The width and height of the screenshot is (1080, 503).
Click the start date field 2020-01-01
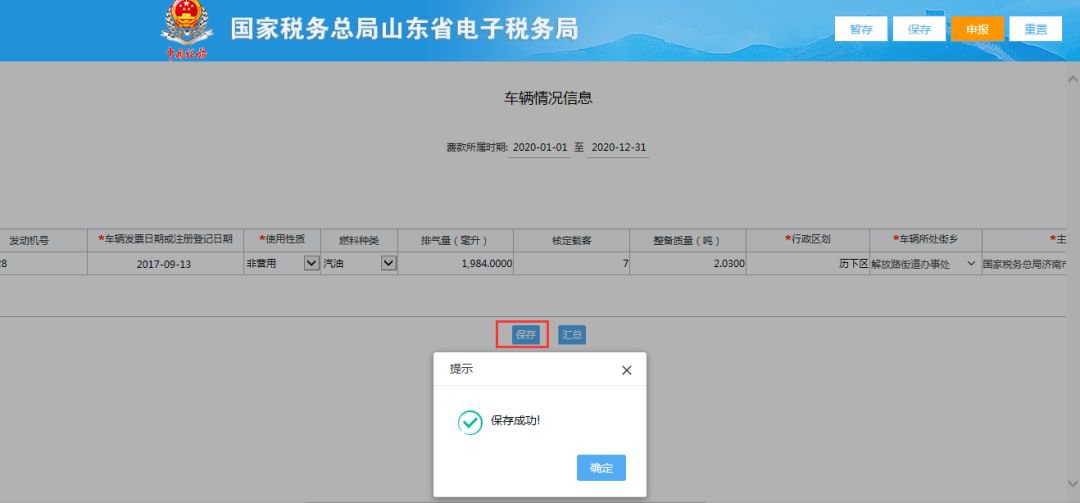tap(539, 148)
